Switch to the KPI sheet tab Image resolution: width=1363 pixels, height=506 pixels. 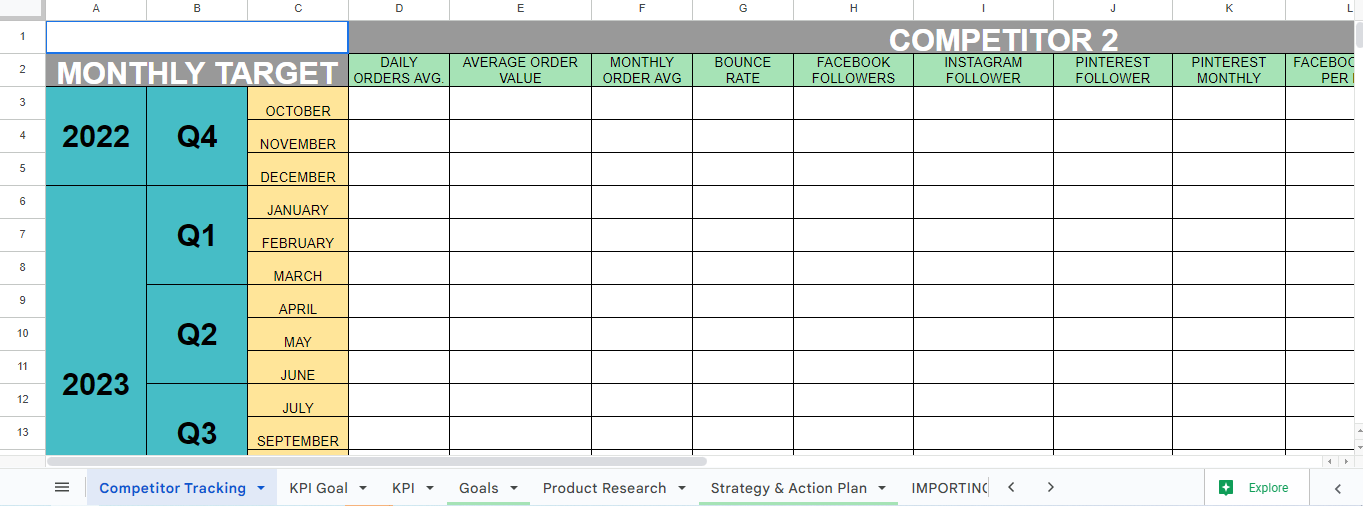(x=403, y=488)
